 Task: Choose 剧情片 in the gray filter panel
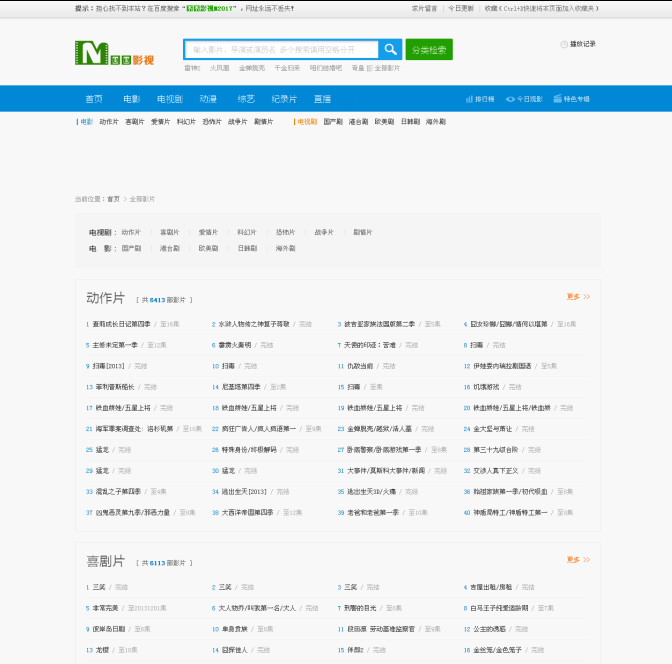point(363,232)
